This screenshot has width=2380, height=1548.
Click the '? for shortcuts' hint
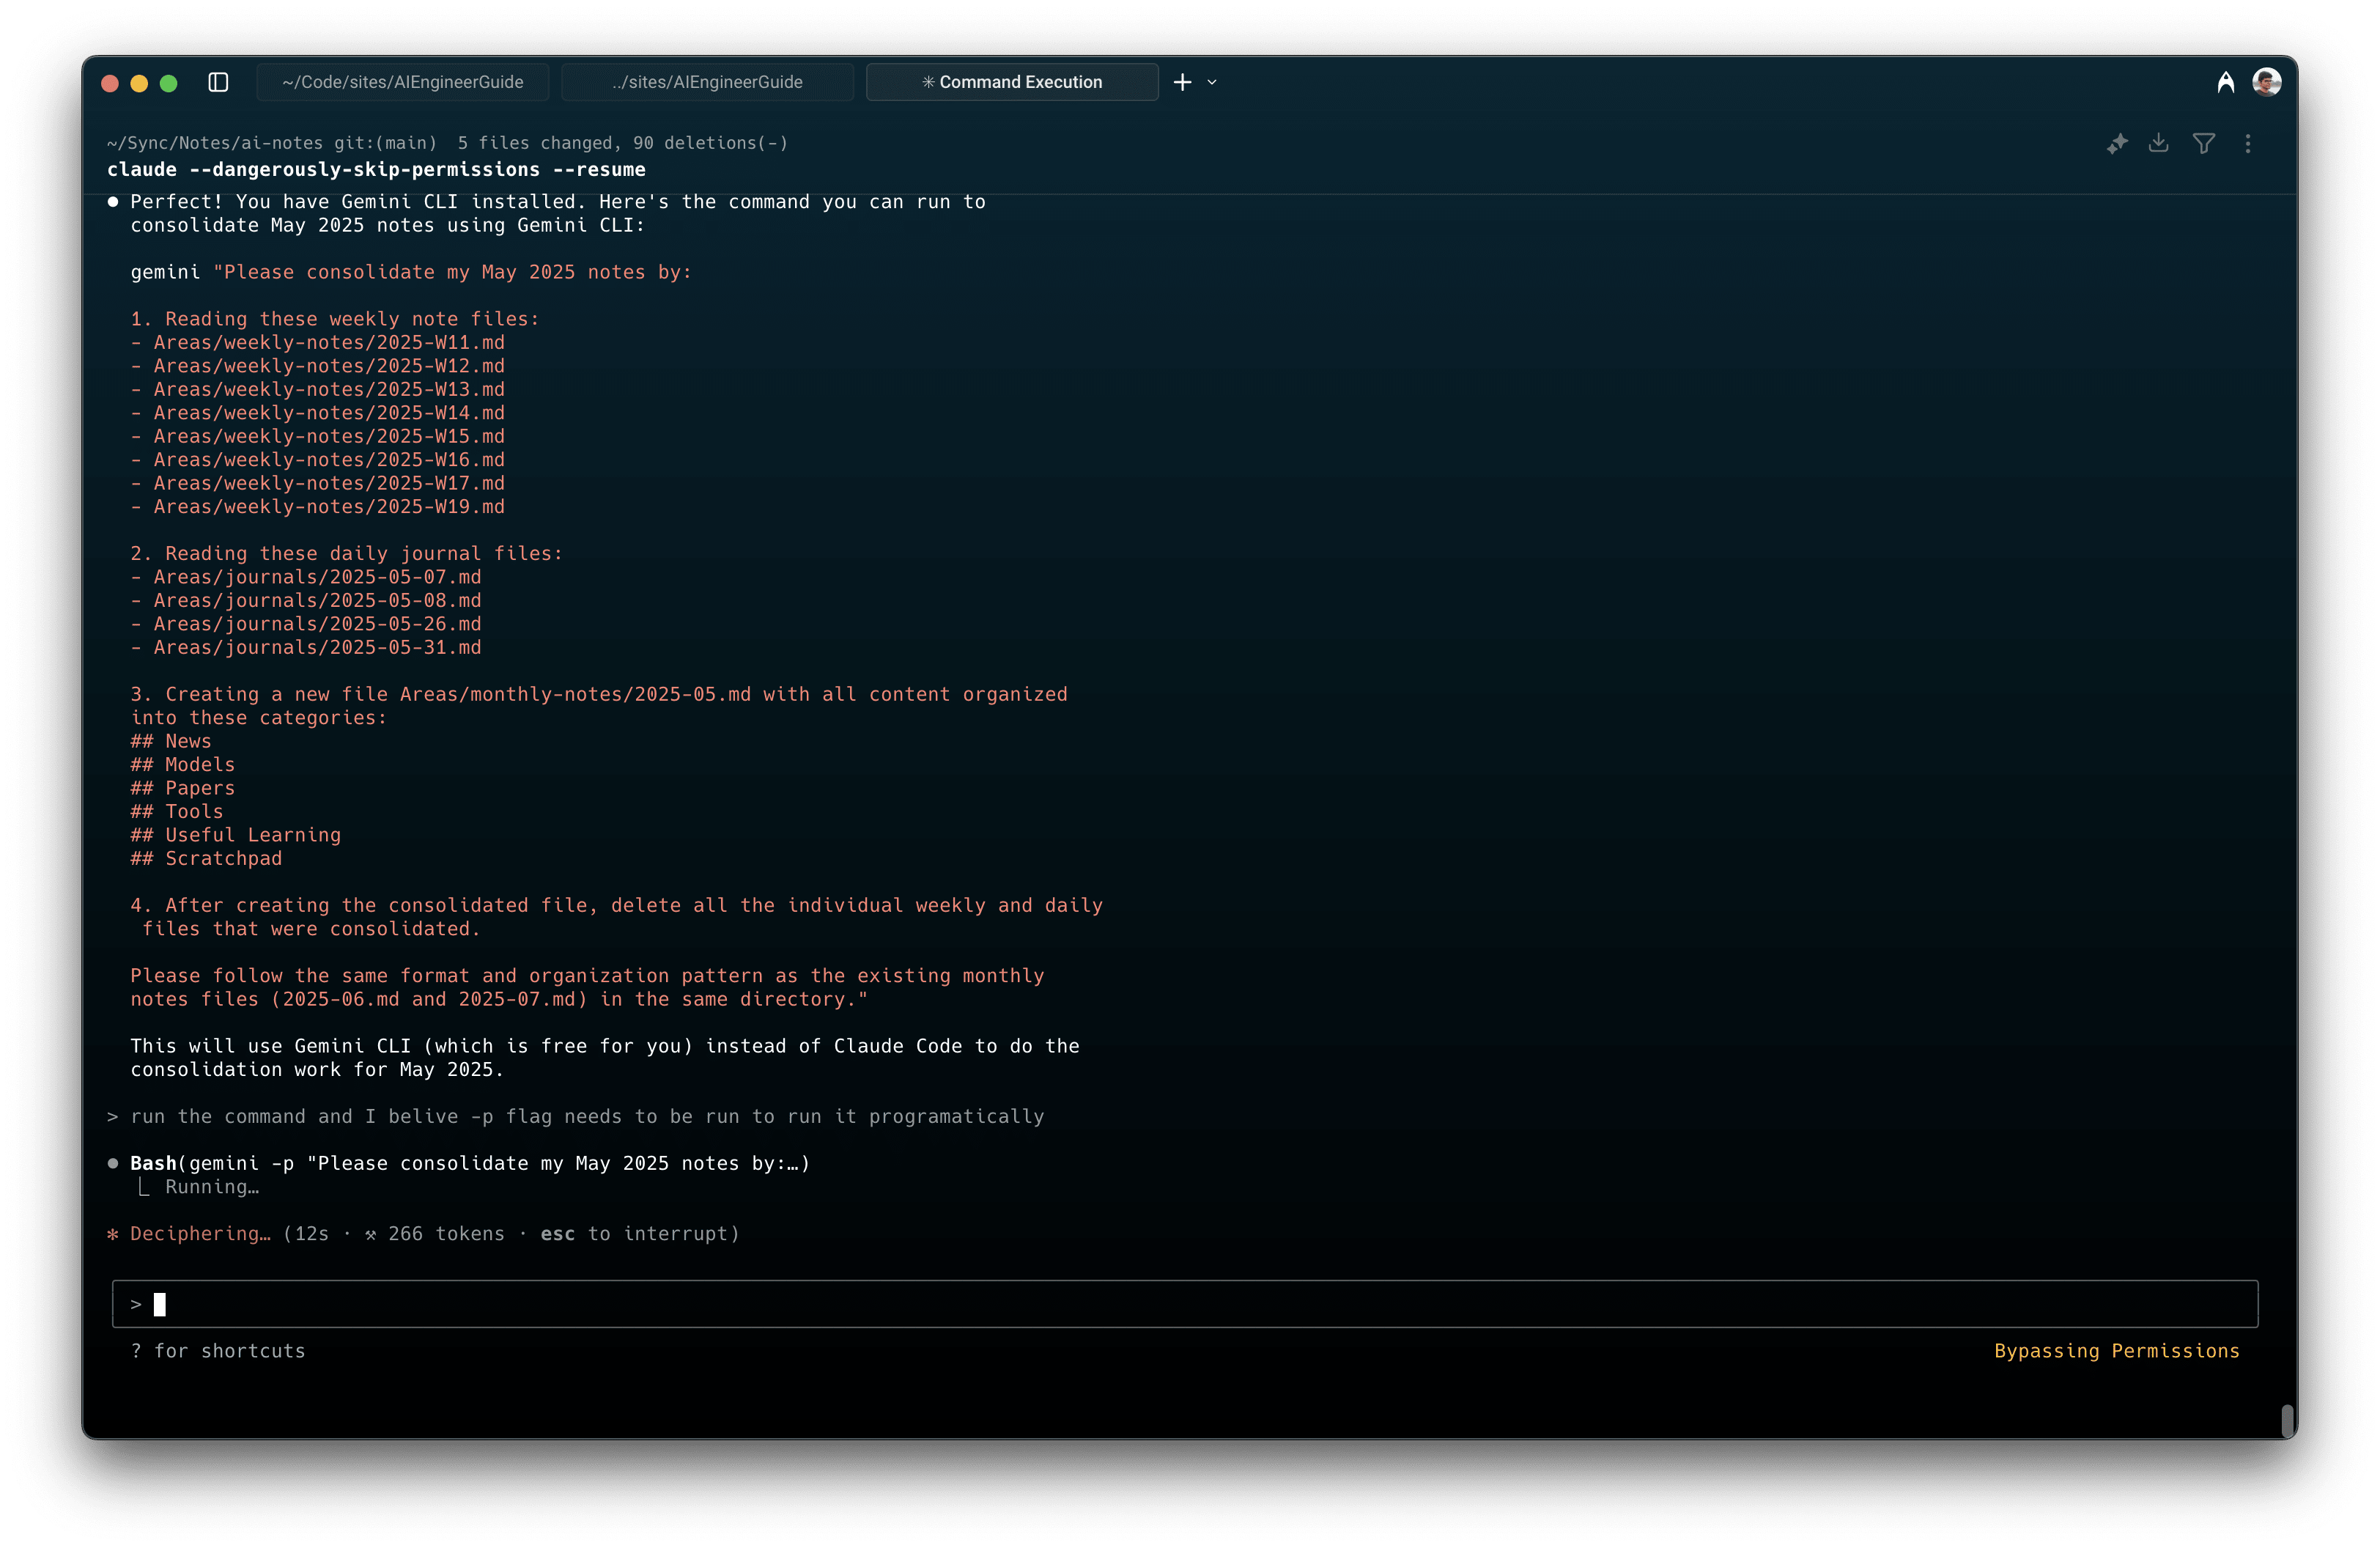pos(219,1351)
